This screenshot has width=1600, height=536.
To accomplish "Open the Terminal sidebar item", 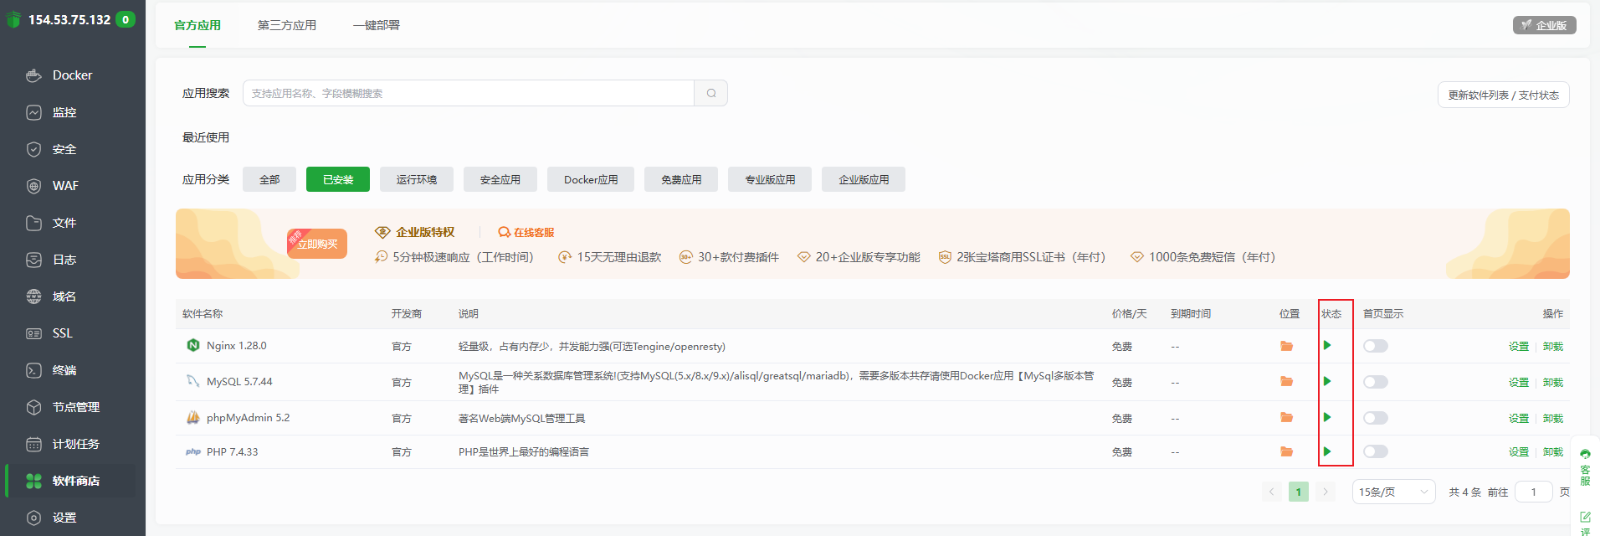I will [x=64, y=370].
